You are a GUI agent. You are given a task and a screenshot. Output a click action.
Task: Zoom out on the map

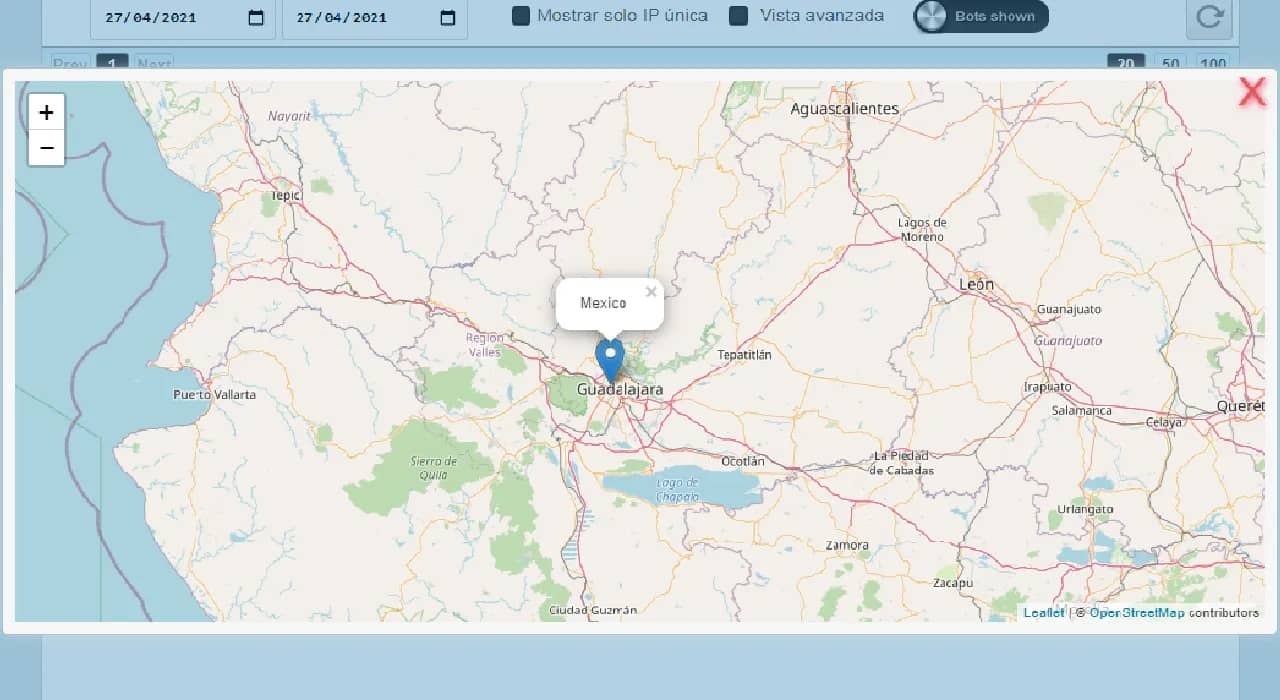pos(46,149)
